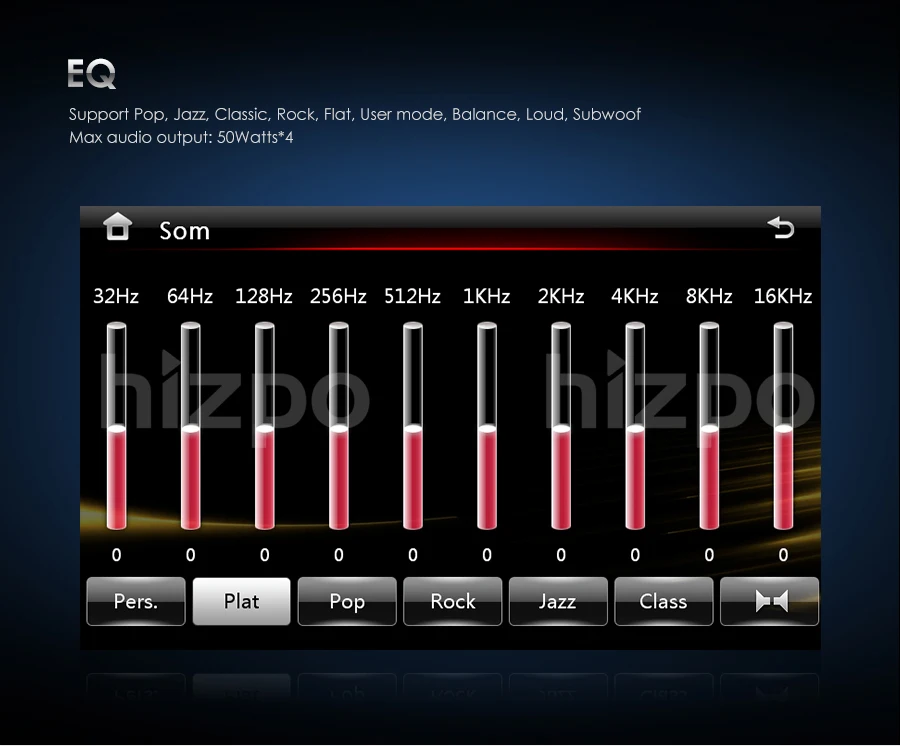This screenshot has width=900, height=746.
Task: Click the 32Hz band slider
Action: [x=117, y=426]
